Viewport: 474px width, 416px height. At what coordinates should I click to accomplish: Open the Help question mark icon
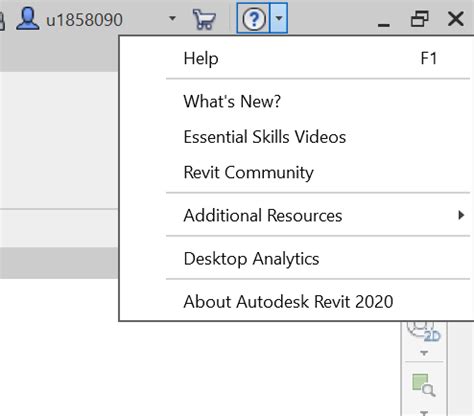point(254,19)
